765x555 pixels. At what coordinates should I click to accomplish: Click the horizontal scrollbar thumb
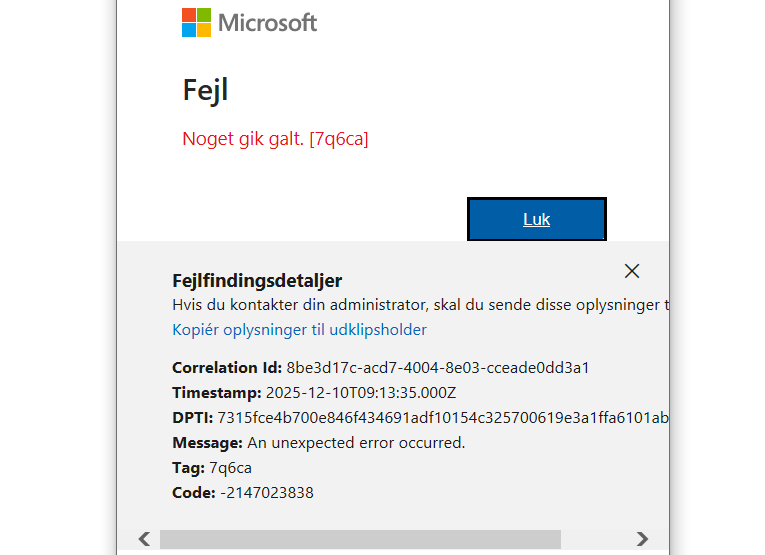(360, 539)
